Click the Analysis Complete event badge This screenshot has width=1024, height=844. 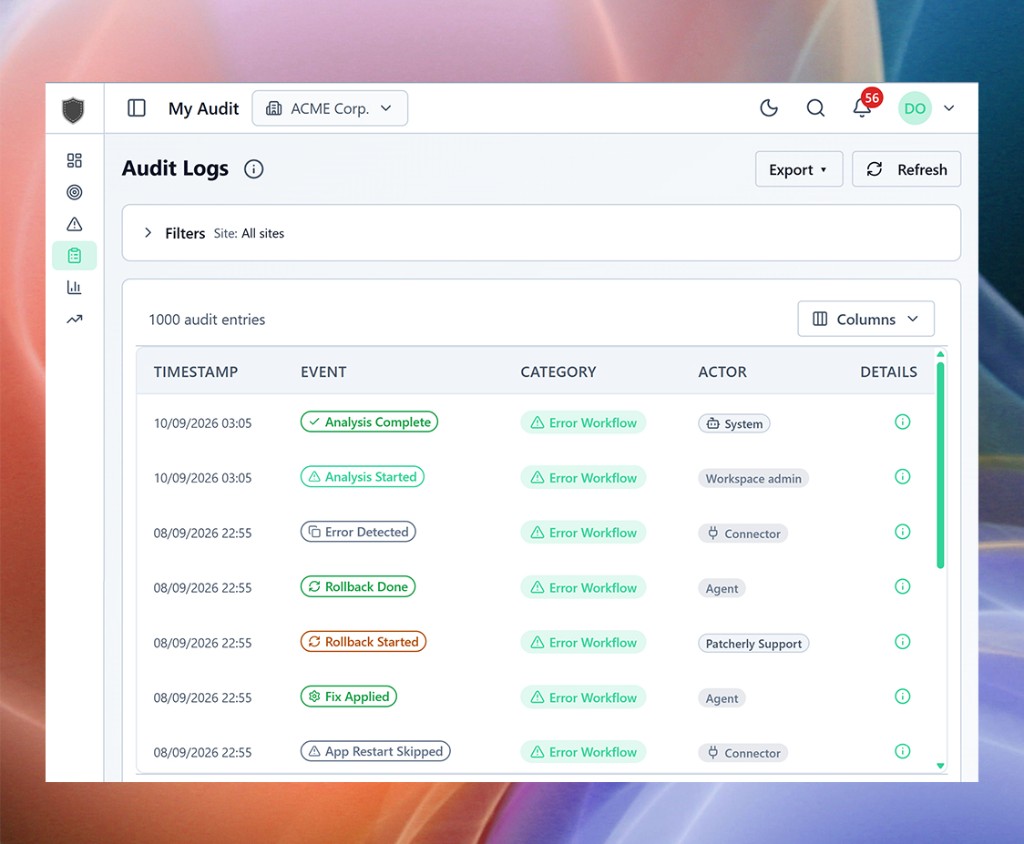click(x=369, y=422)
